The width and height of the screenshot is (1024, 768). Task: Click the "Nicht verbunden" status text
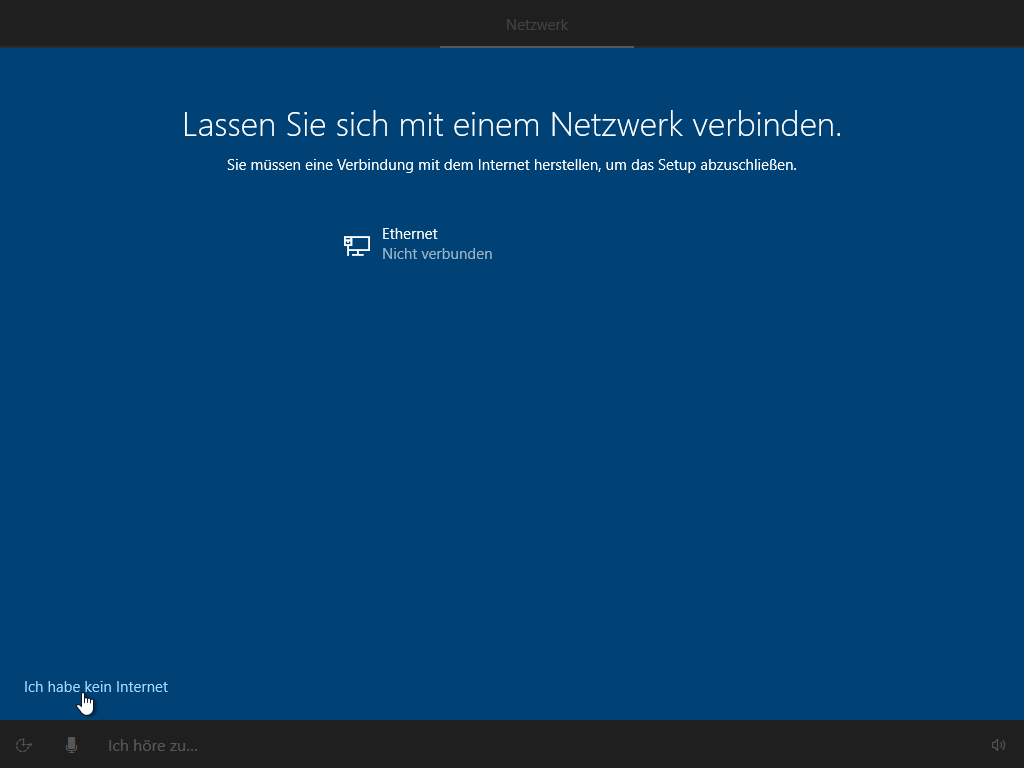pyautogui.click(x=437, y=254)
